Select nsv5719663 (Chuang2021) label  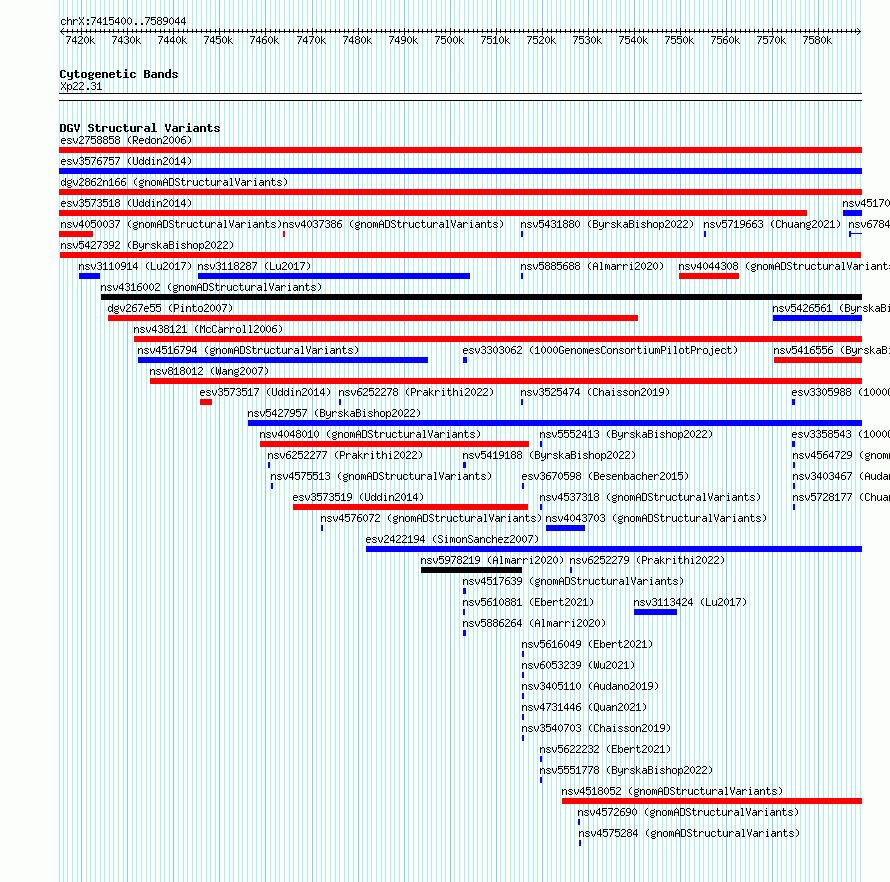click(772, 224)
